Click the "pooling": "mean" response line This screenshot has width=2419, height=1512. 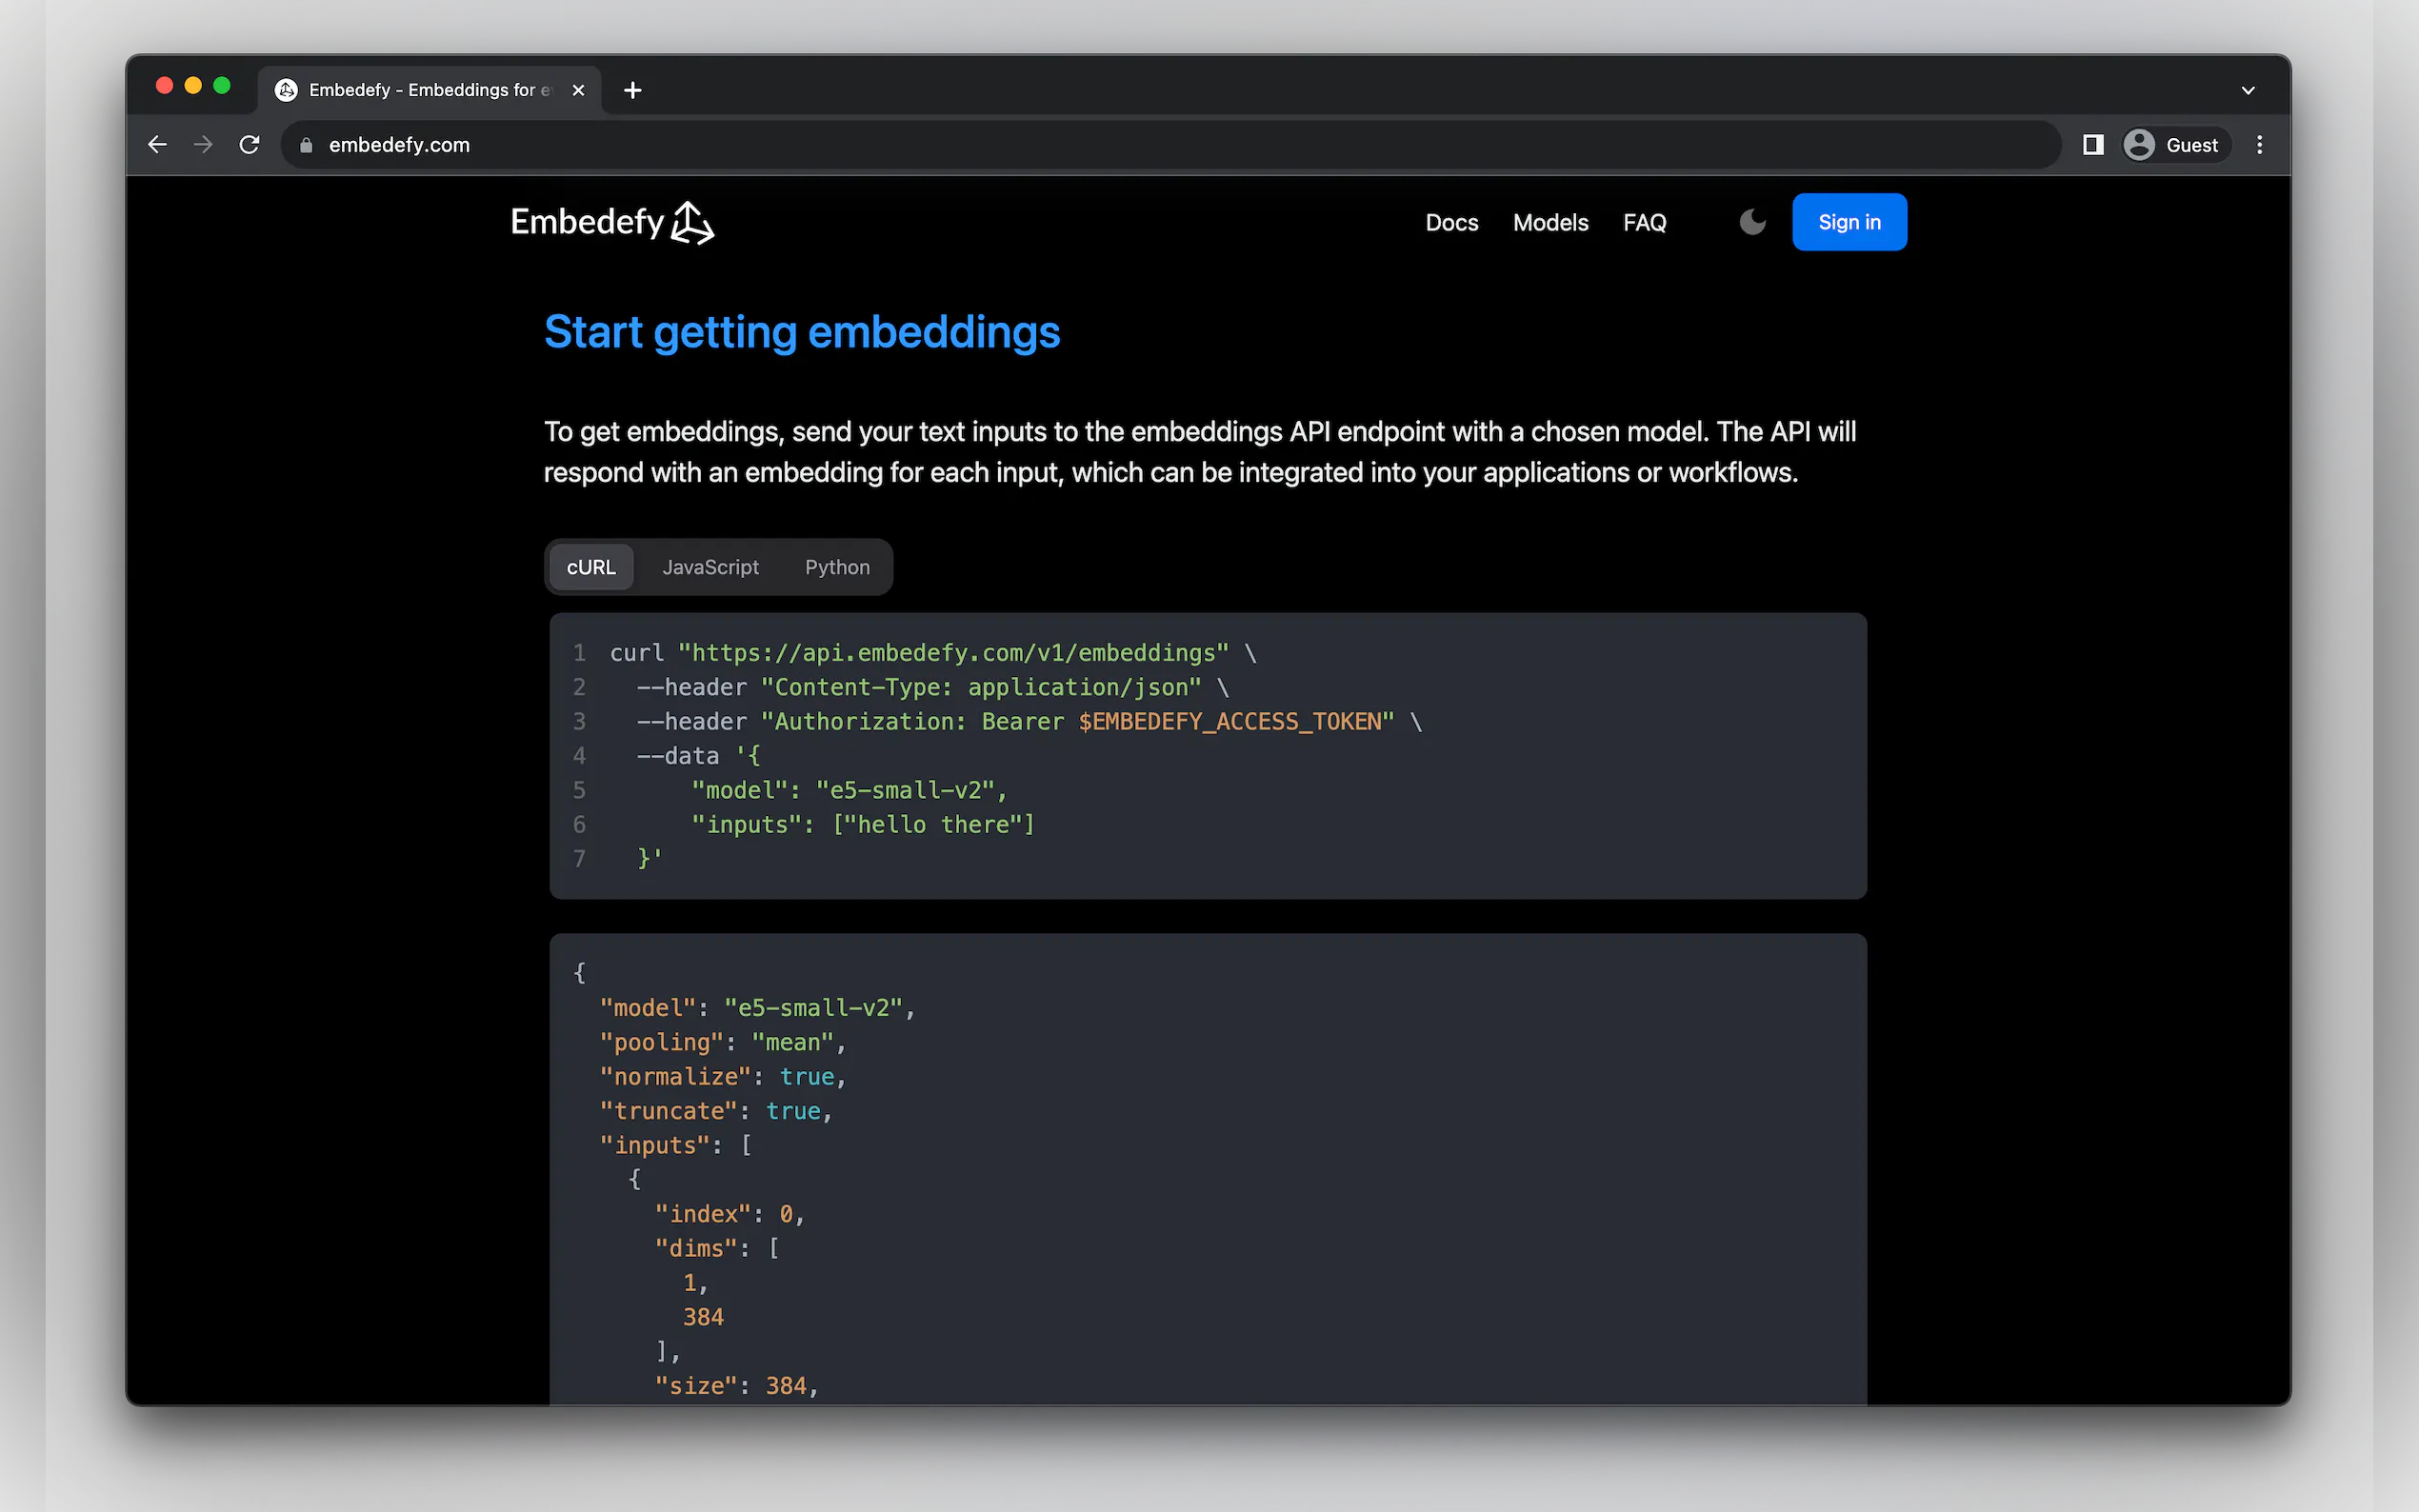pyautogui.click(x=723, y=1043)
